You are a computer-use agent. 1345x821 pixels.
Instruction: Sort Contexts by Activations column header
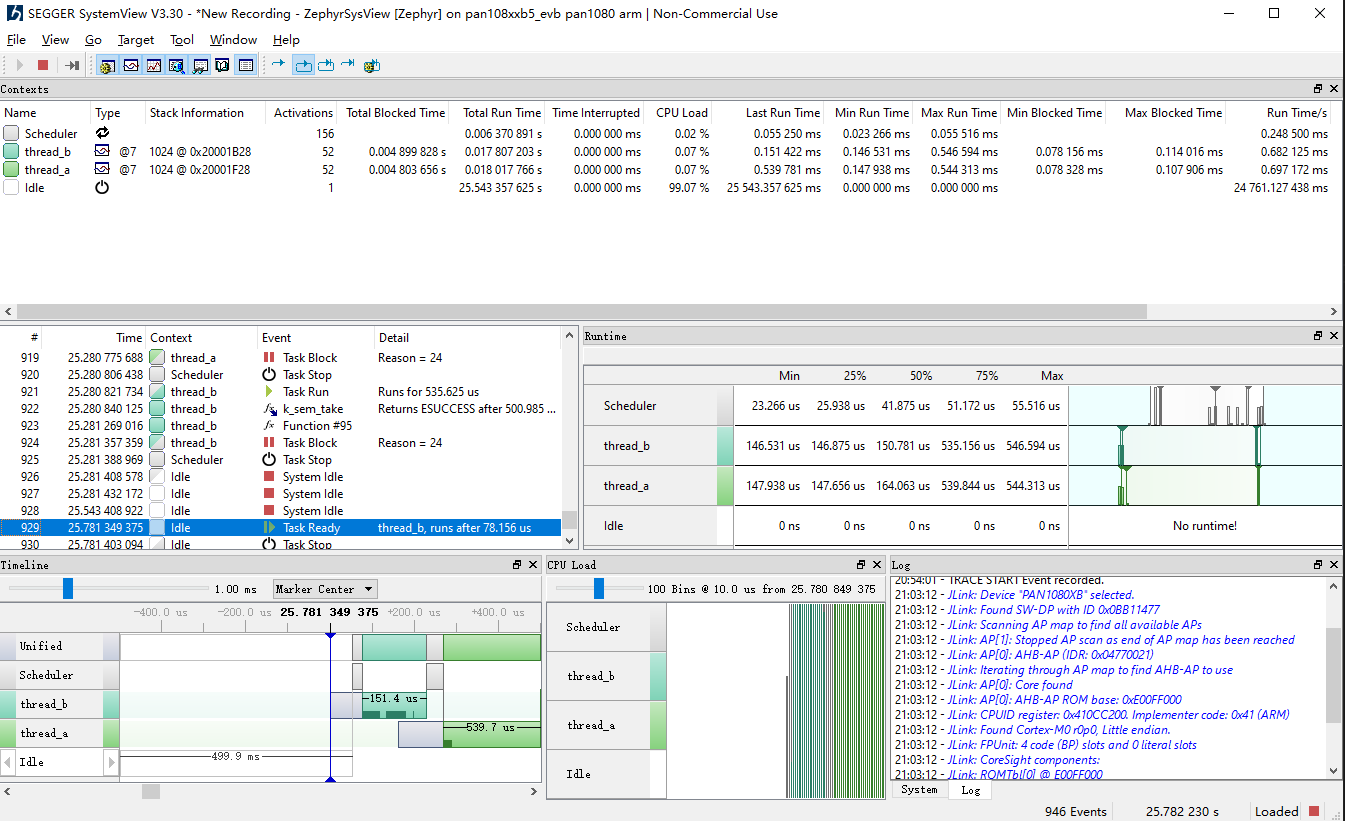point(302,113)
